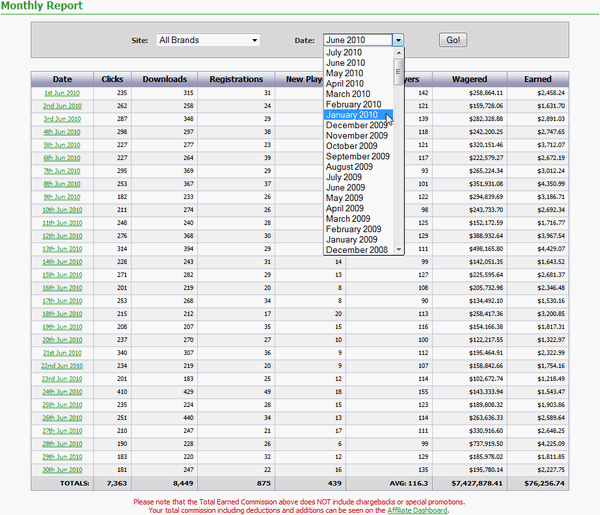Follow the Affiliate Dashboard link

click(417, 510)
